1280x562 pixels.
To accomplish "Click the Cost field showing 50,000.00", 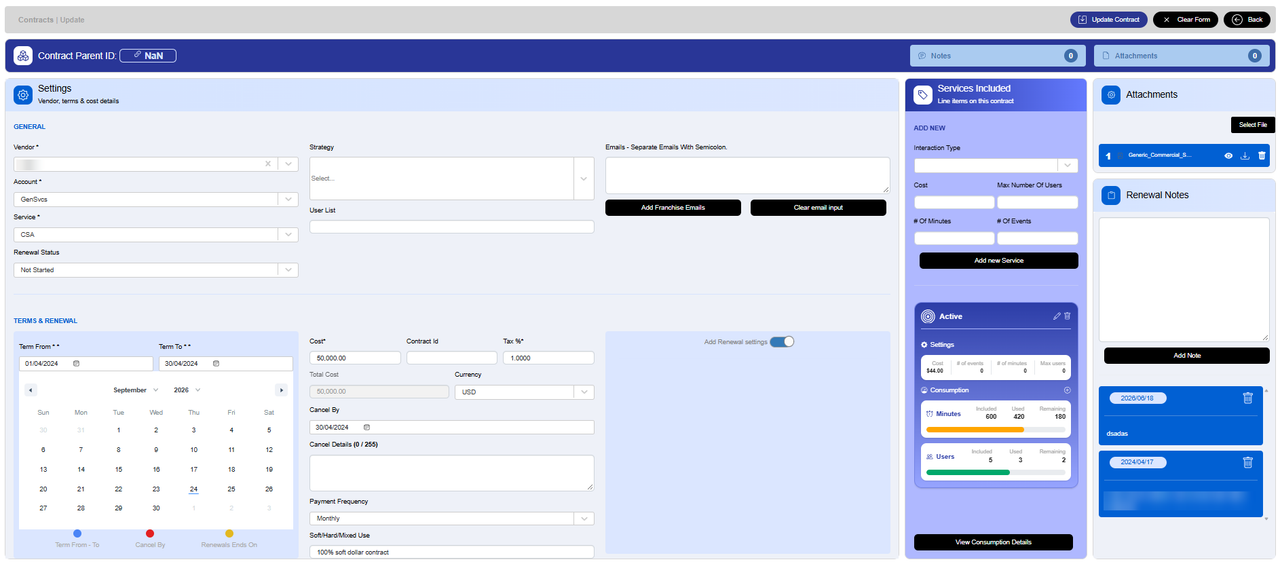I will point(355,358).
